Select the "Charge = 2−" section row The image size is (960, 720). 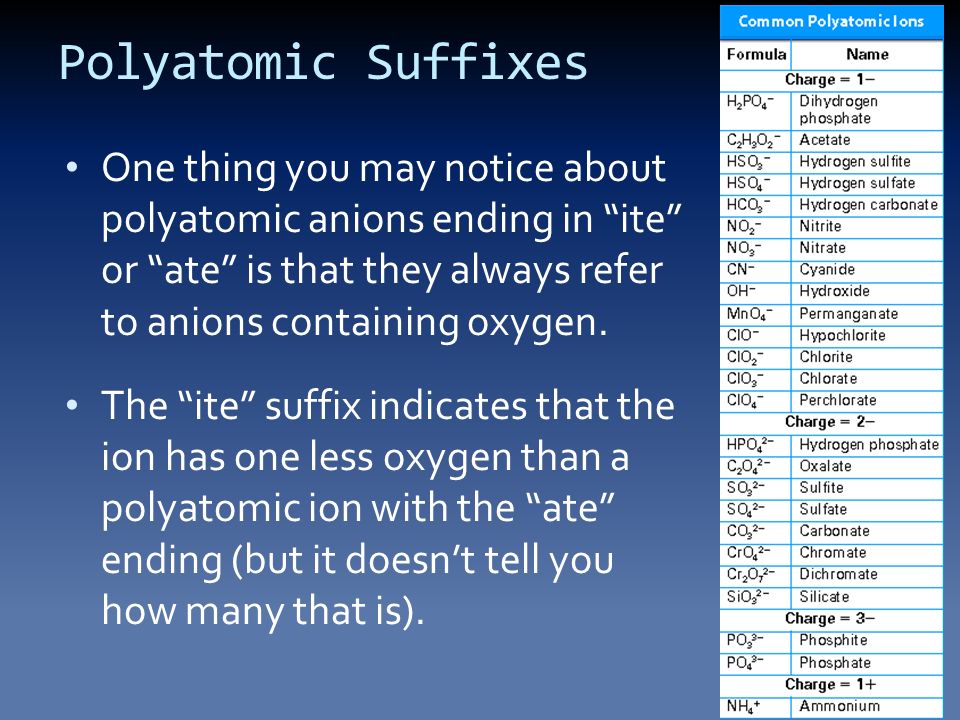pos(831,422)
